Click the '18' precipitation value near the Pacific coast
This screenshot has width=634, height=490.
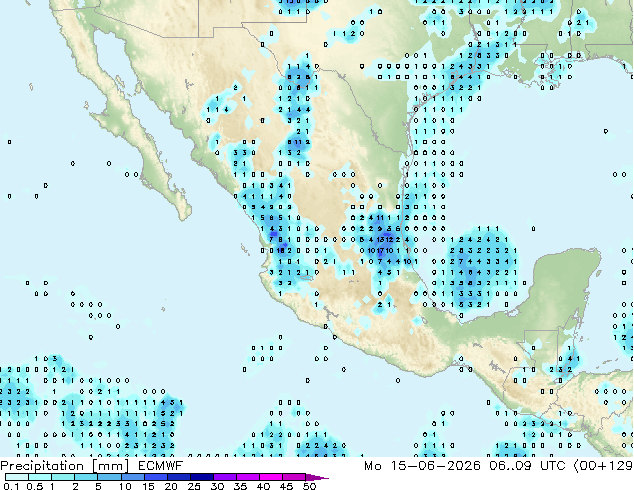281,251
